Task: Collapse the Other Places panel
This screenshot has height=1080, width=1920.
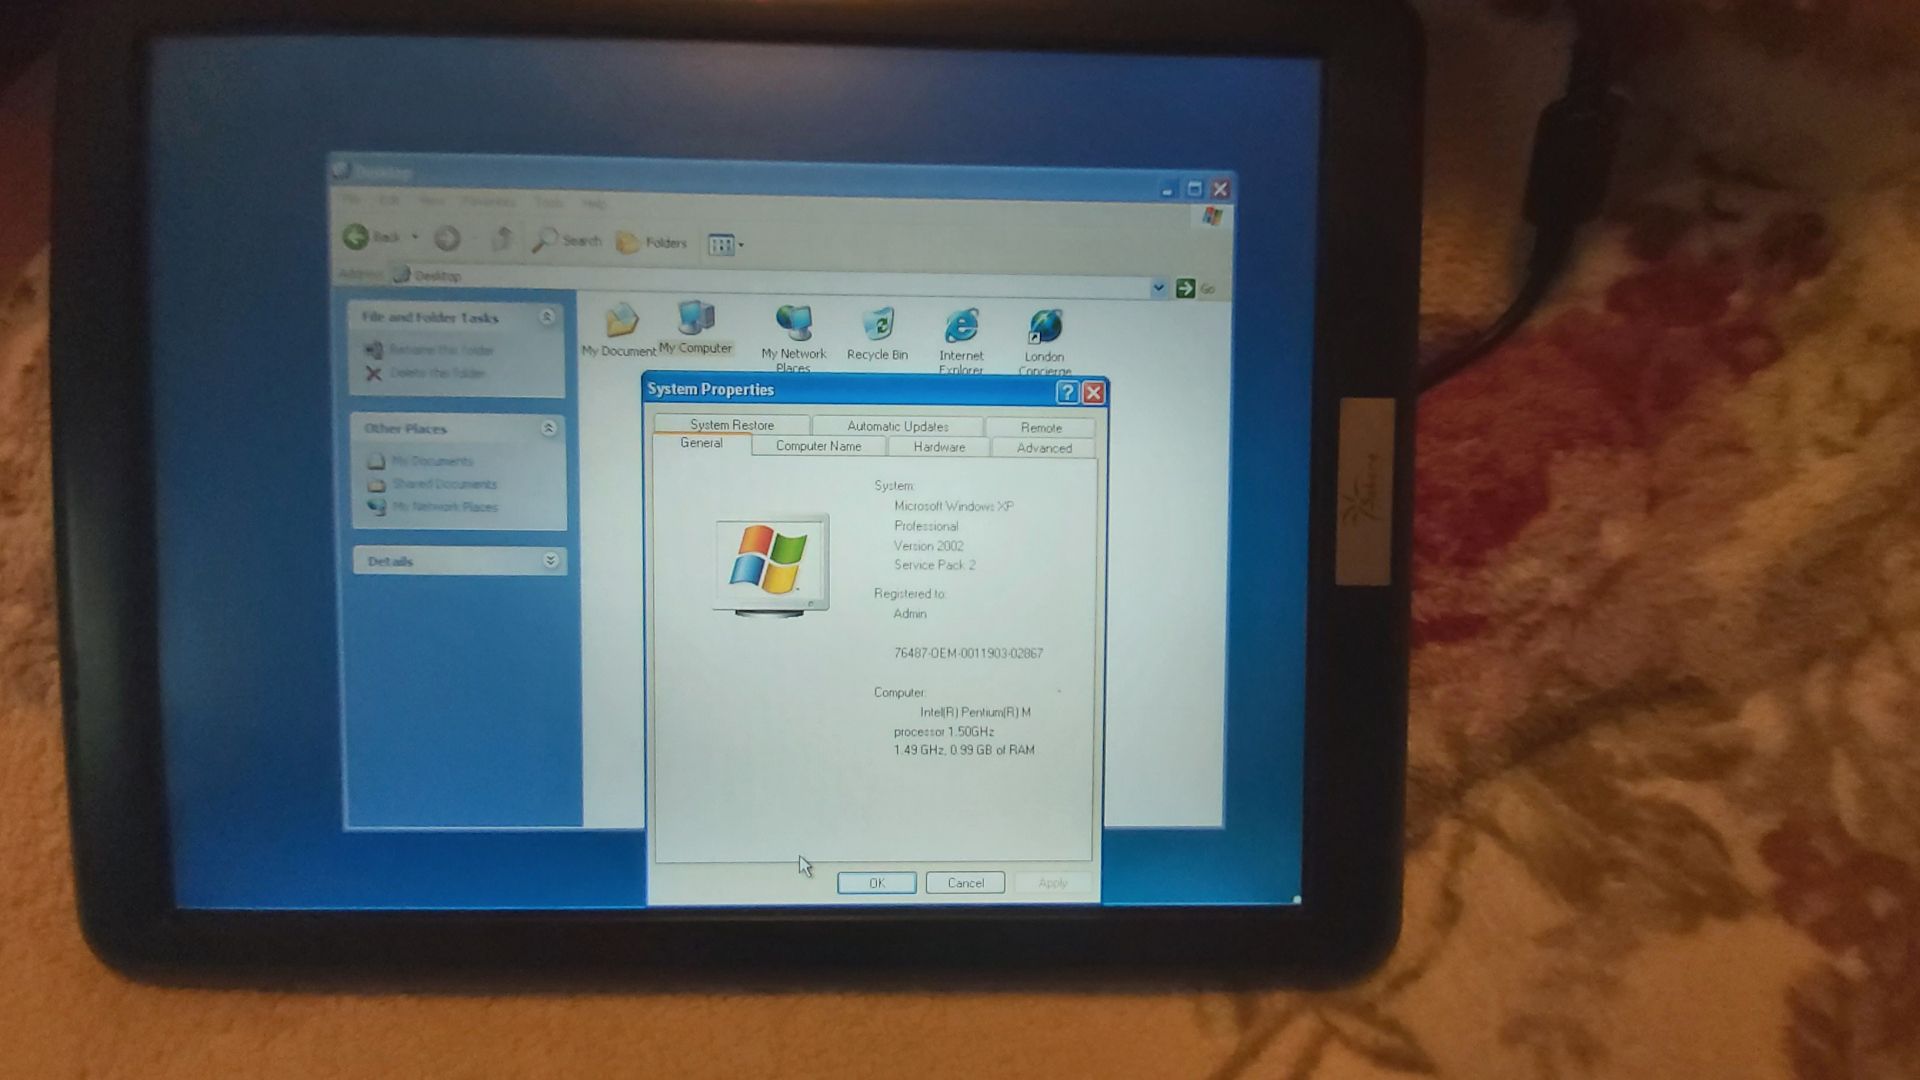Action: [548, 428]
